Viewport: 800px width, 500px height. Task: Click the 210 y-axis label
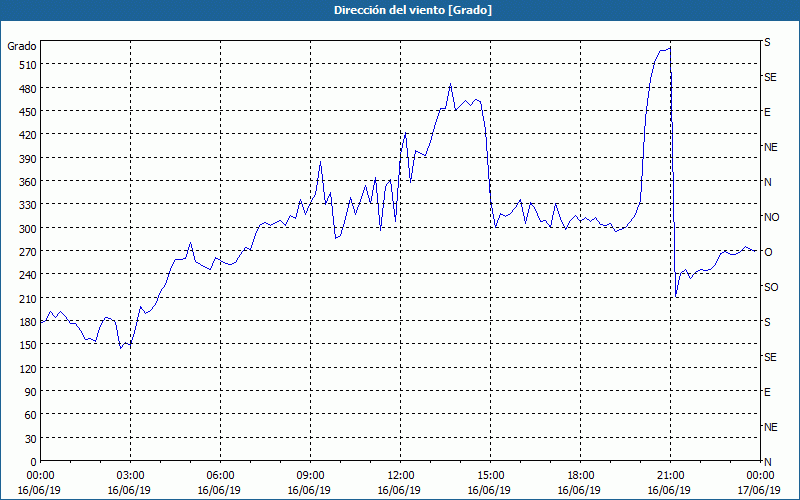(28, 298)
